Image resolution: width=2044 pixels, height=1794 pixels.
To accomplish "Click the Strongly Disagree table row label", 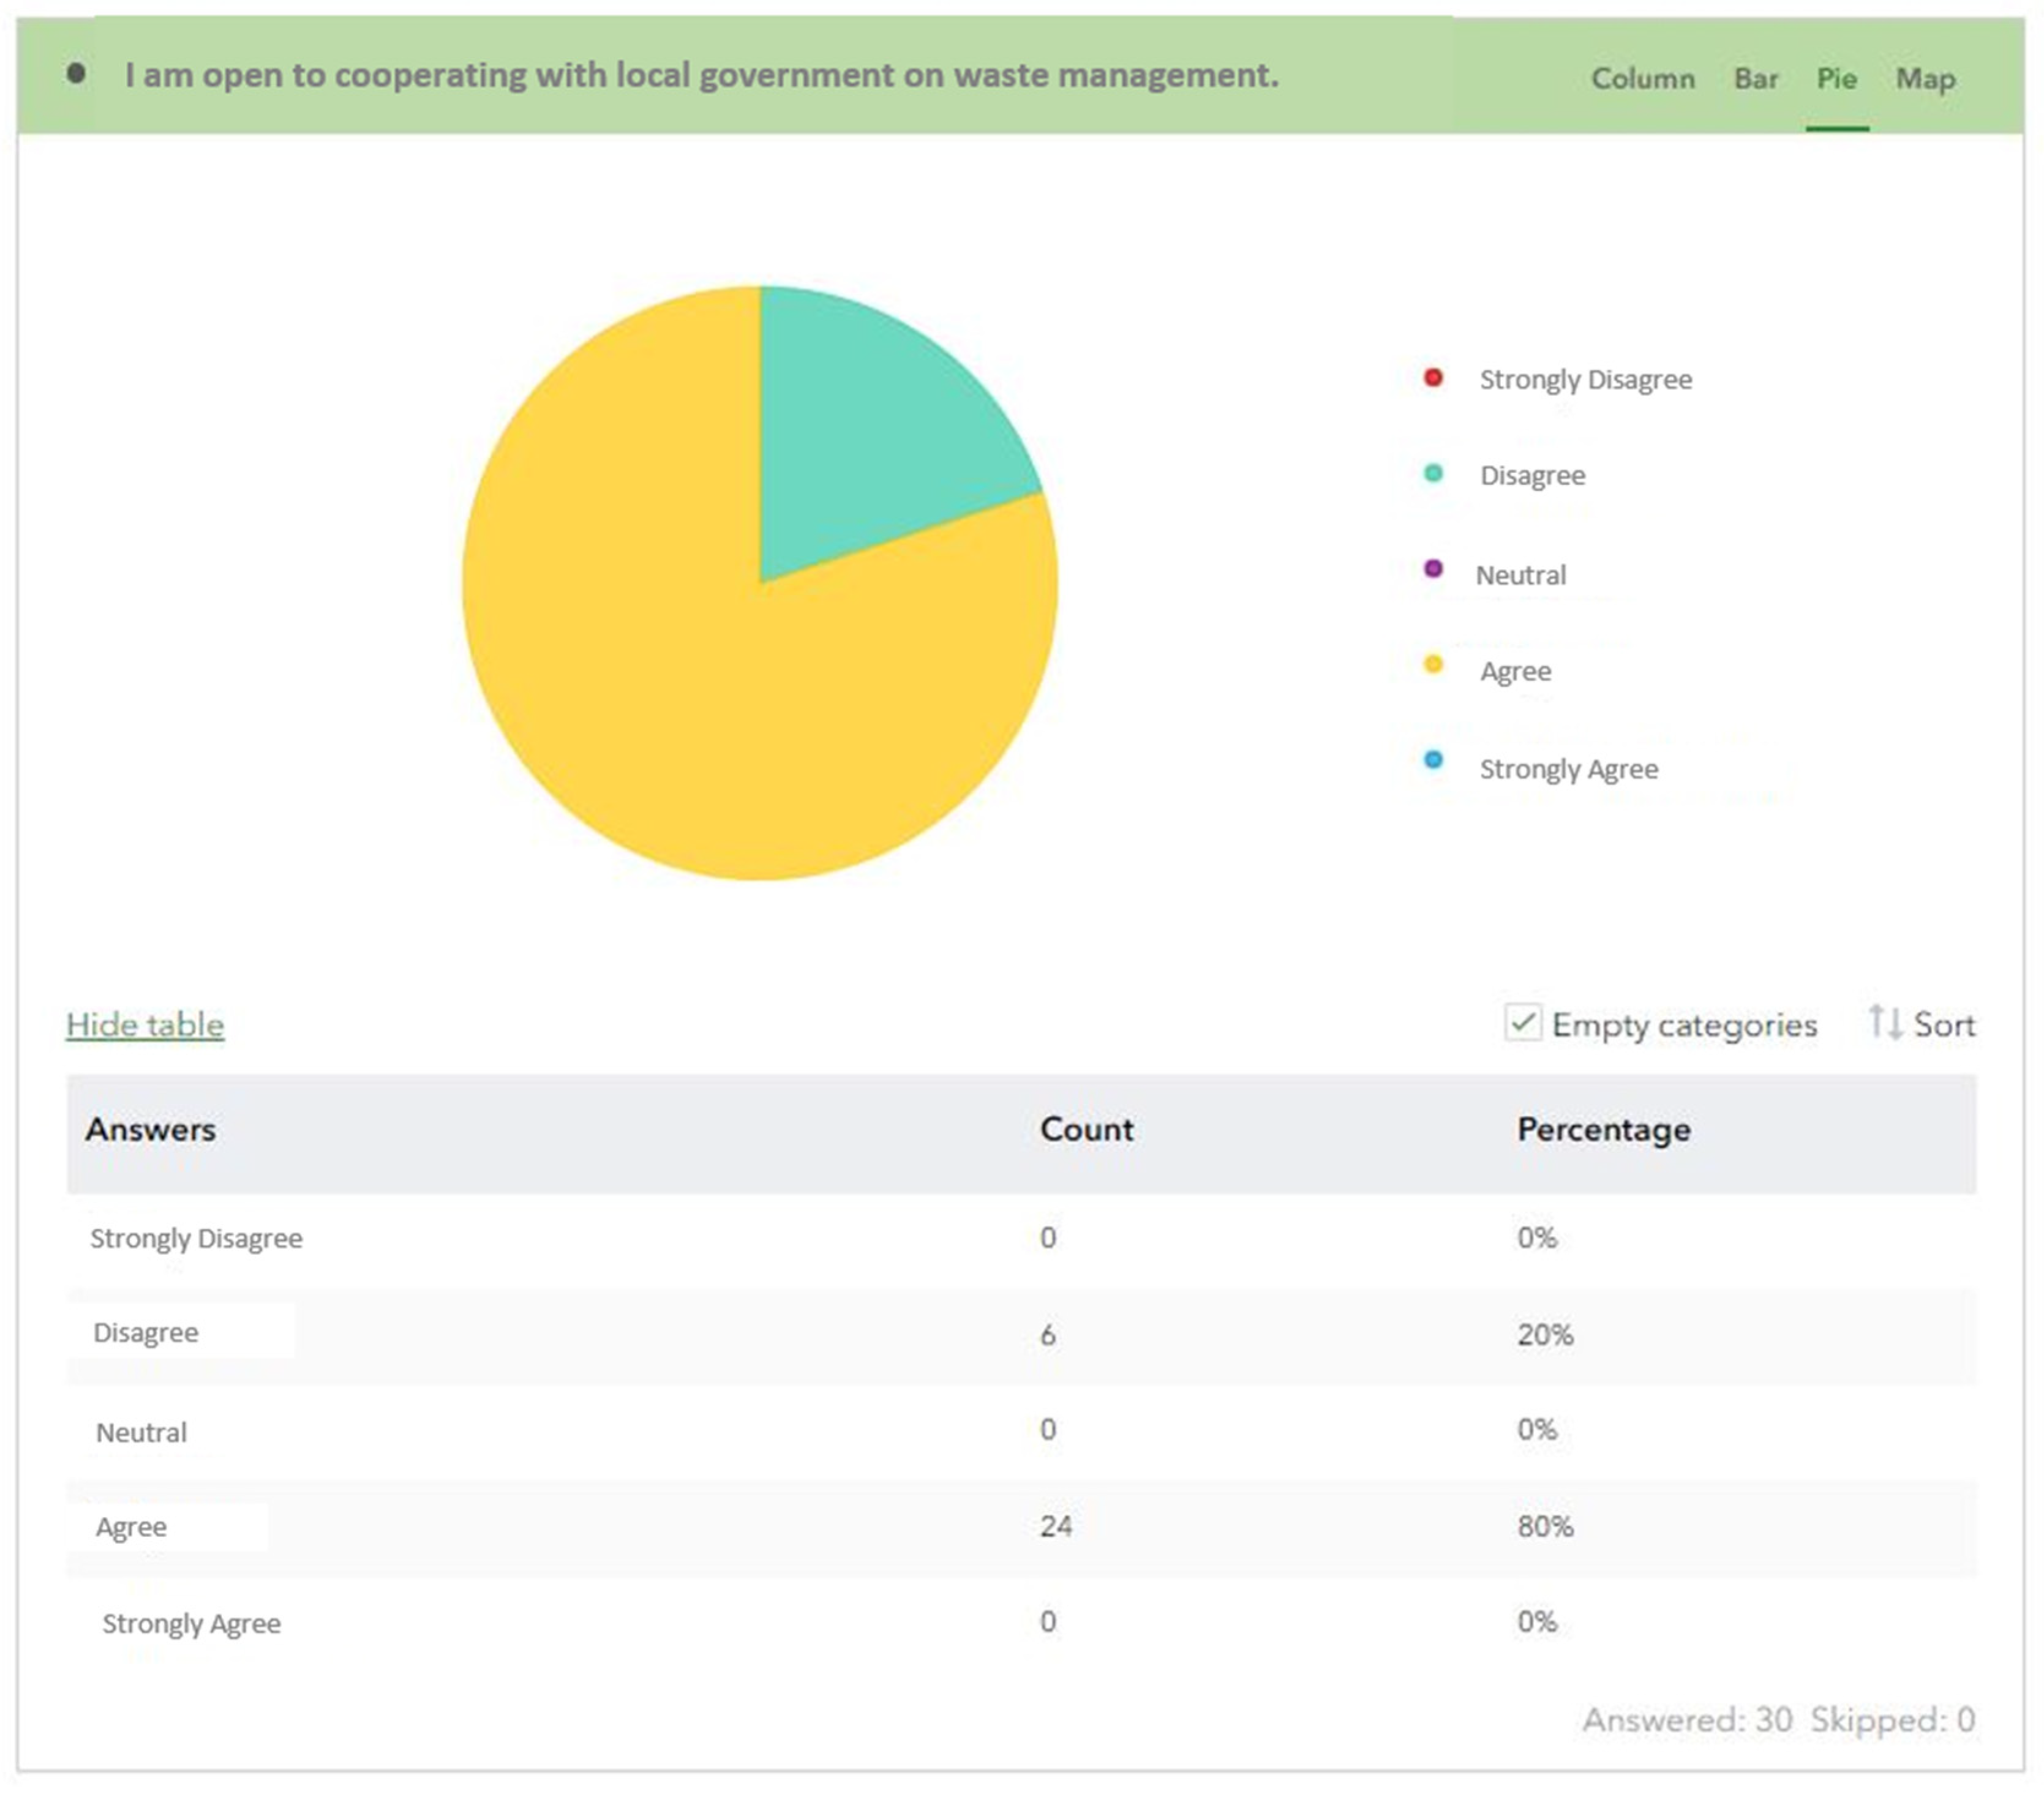I will tap(196, 1238).
